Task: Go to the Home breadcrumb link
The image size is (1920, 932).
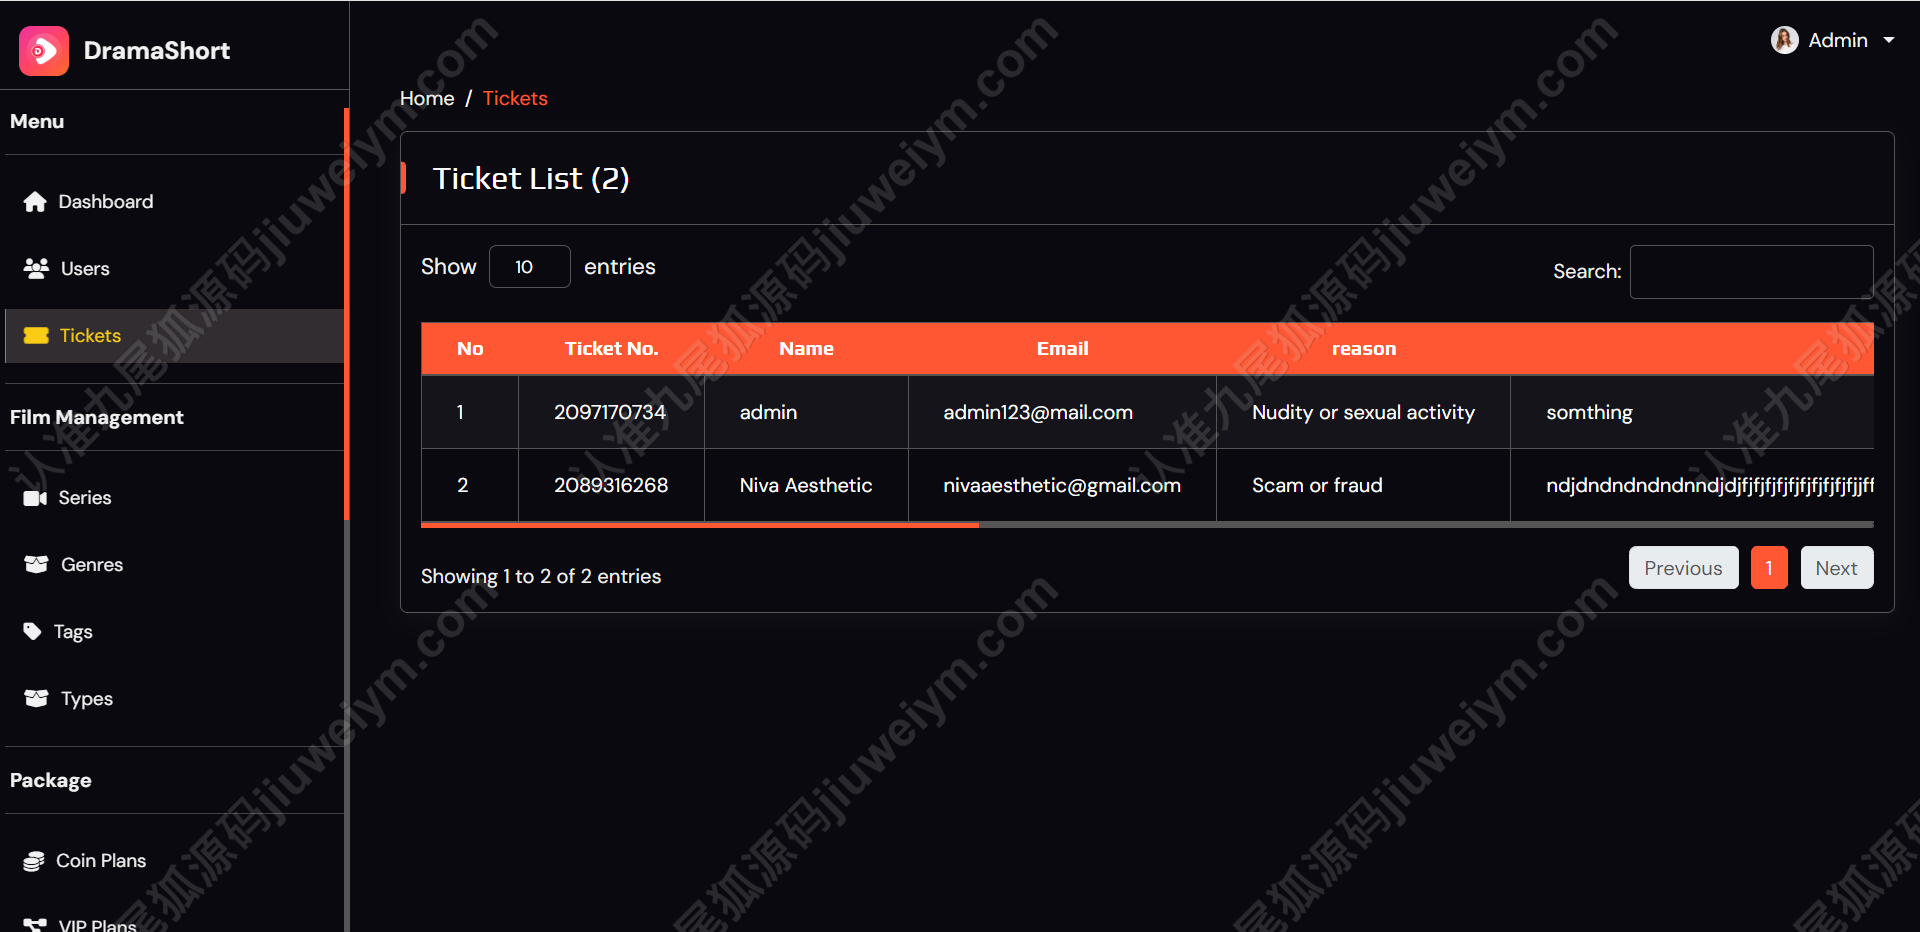Action: click(427, 99)
